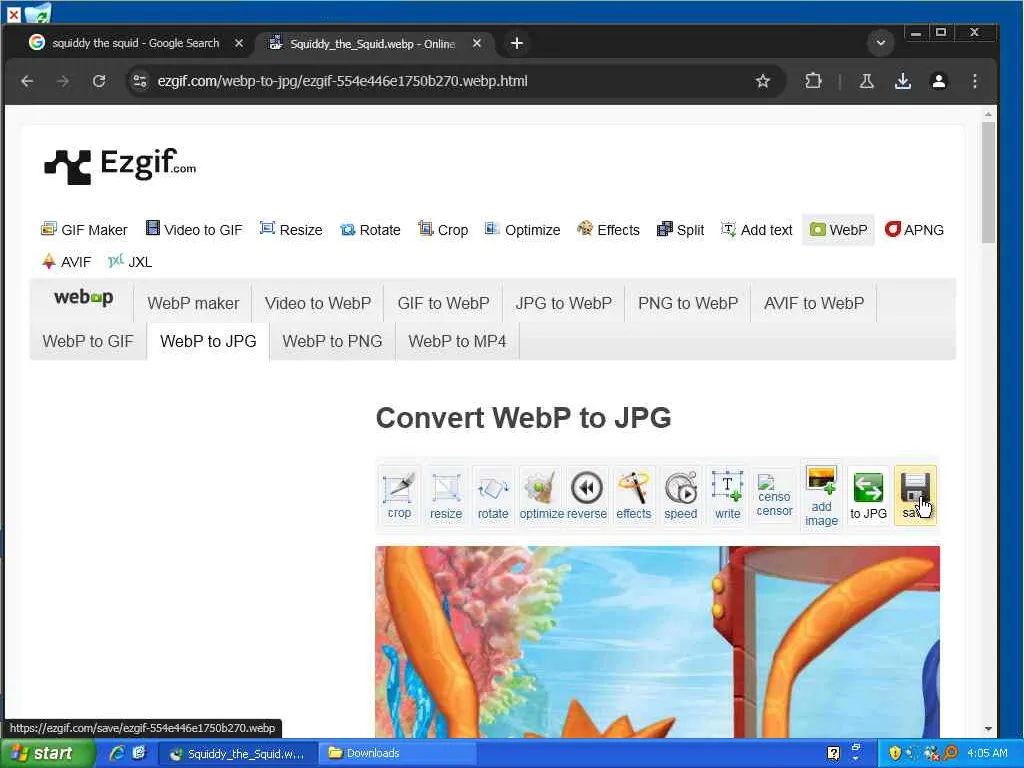
Task: Click the webp logo in submenu
Action: pos(83,298)
